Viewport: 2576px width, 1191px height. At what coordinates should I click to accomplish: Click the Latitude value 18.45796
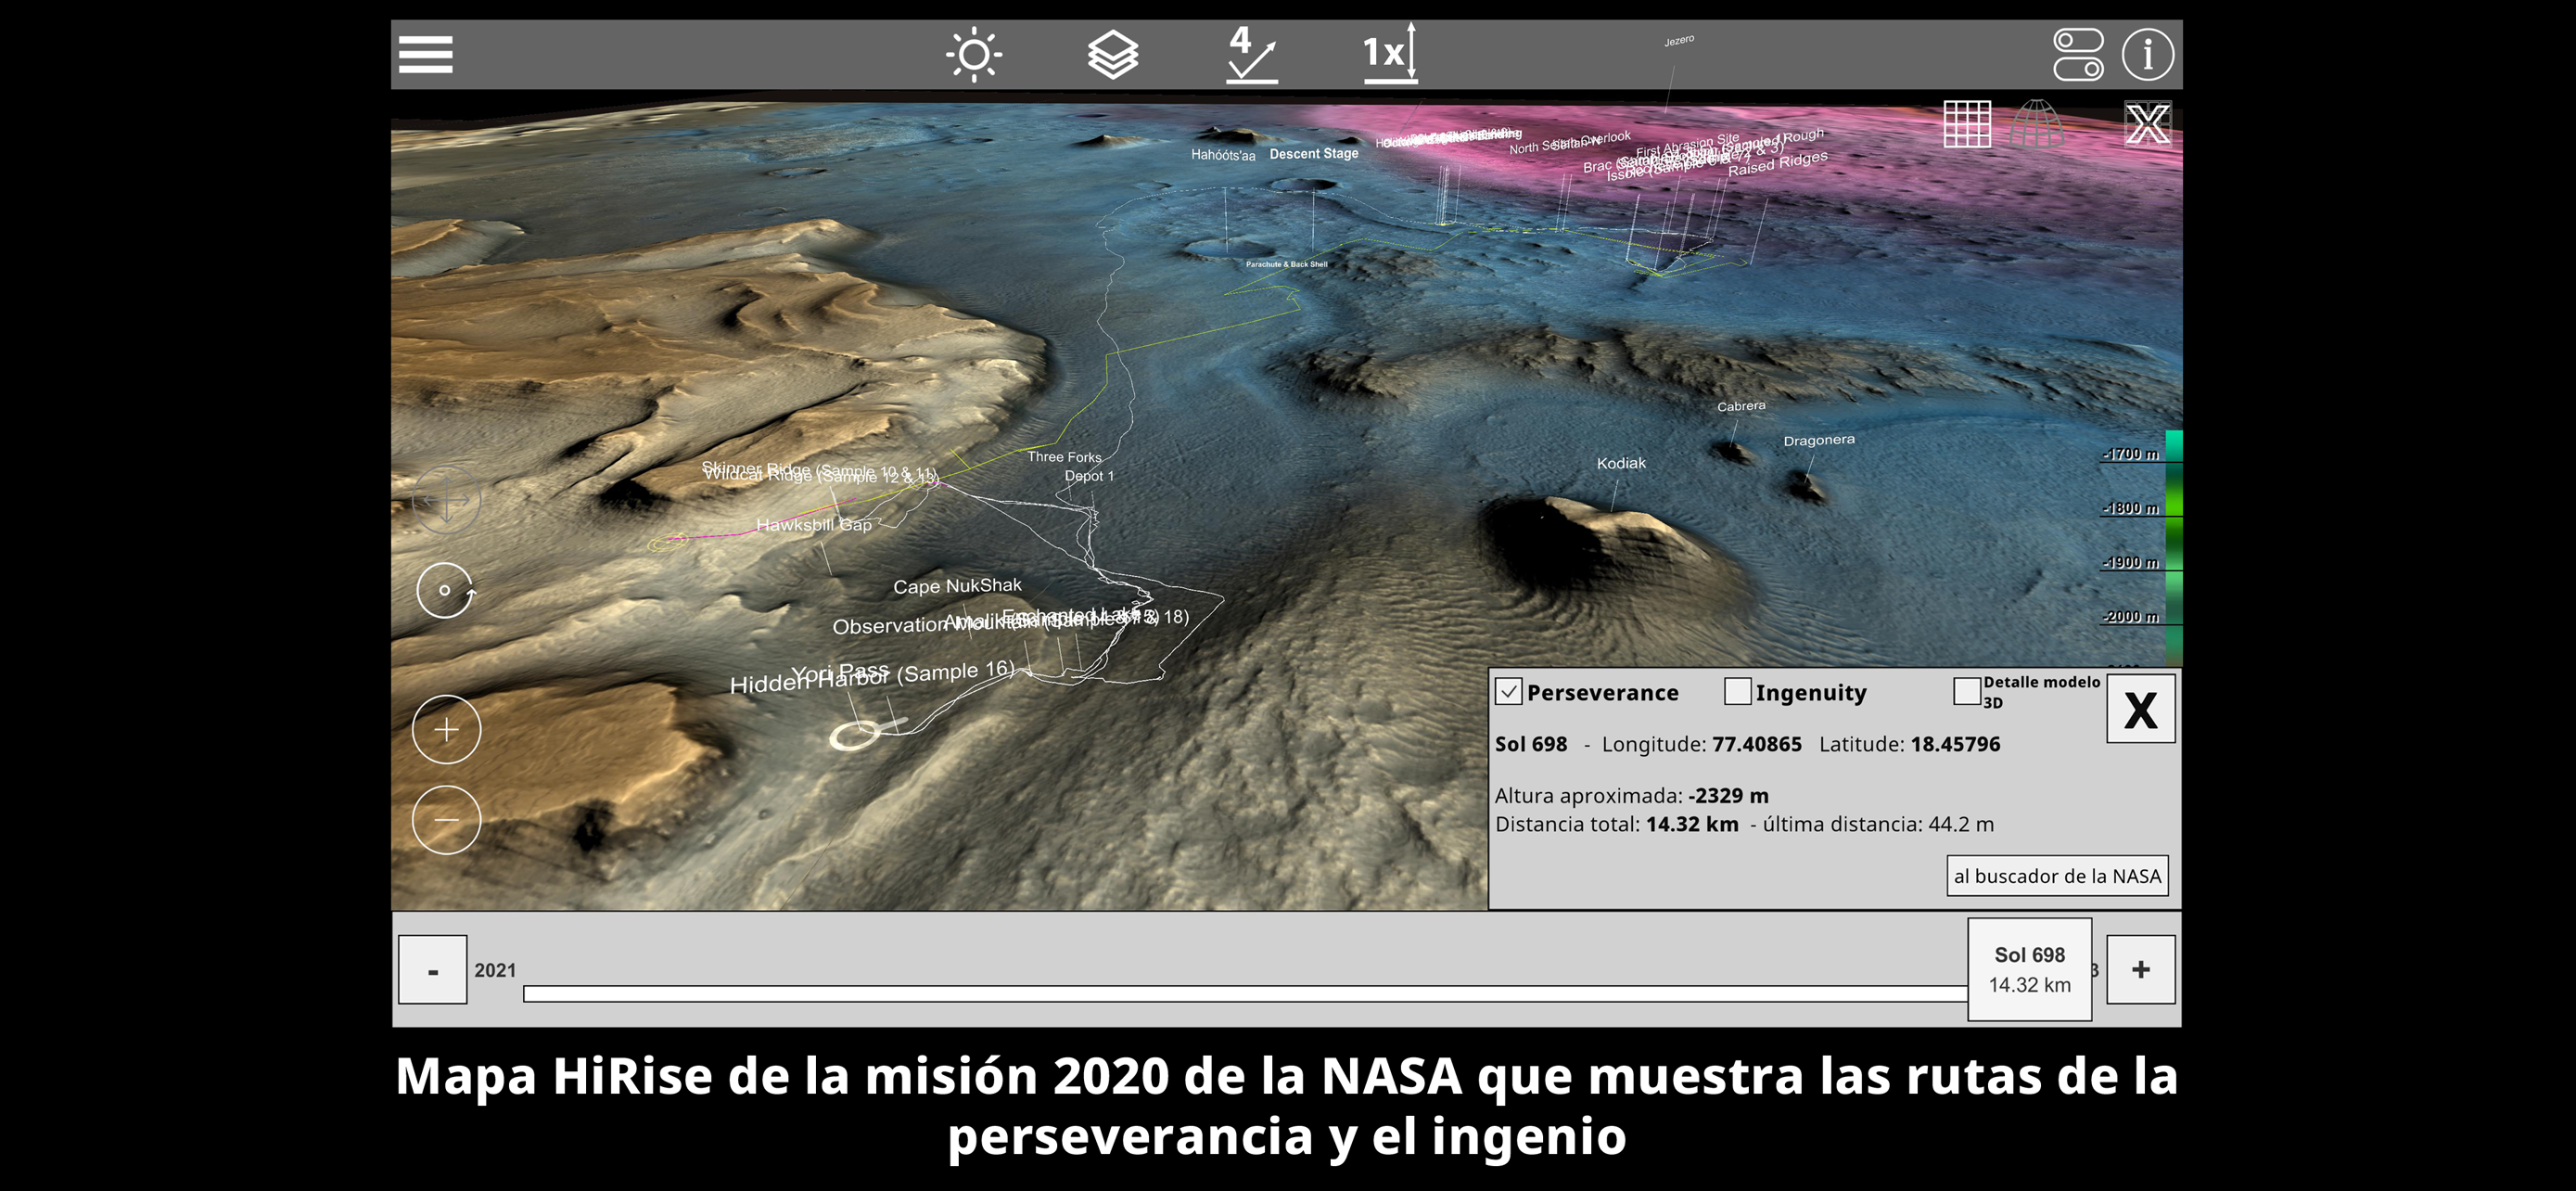click(x=1955, y=744)
